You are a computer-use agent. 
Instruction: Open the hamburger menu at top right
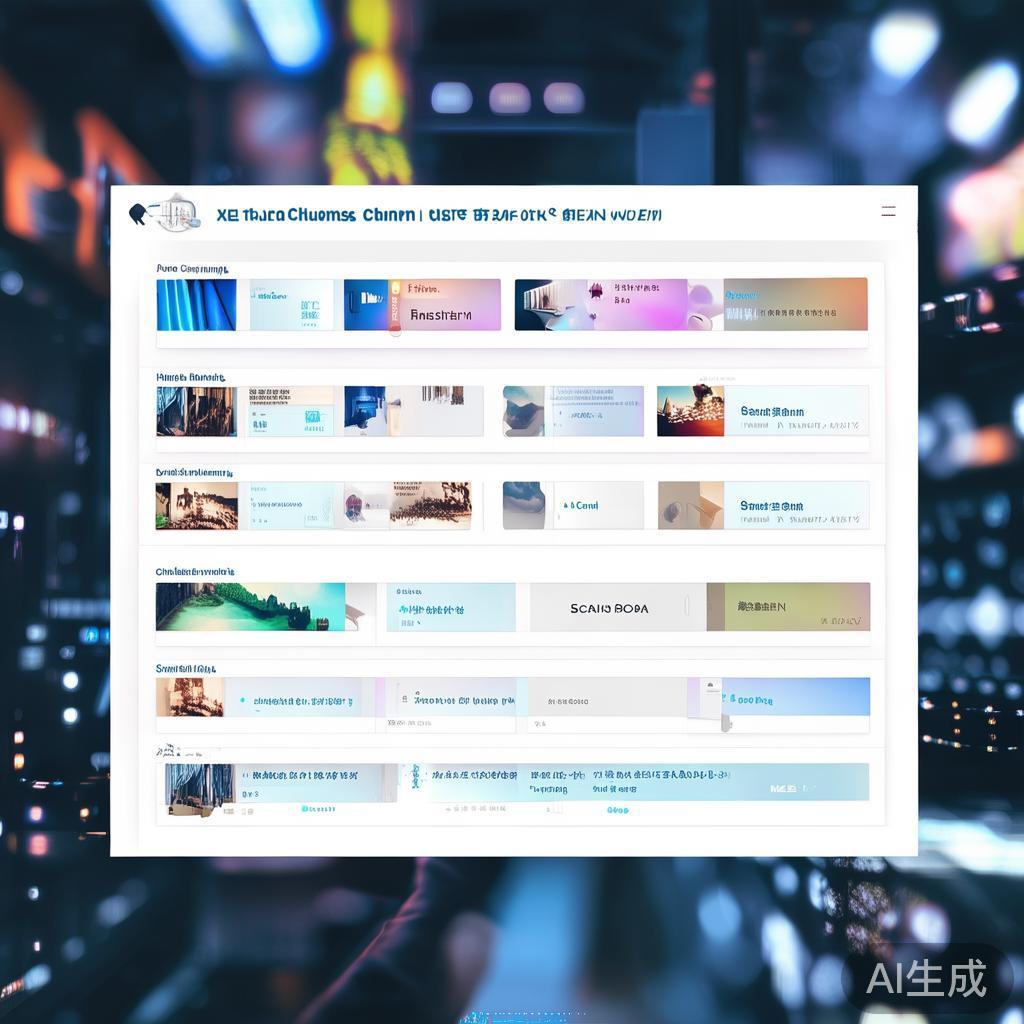point(888,210)
